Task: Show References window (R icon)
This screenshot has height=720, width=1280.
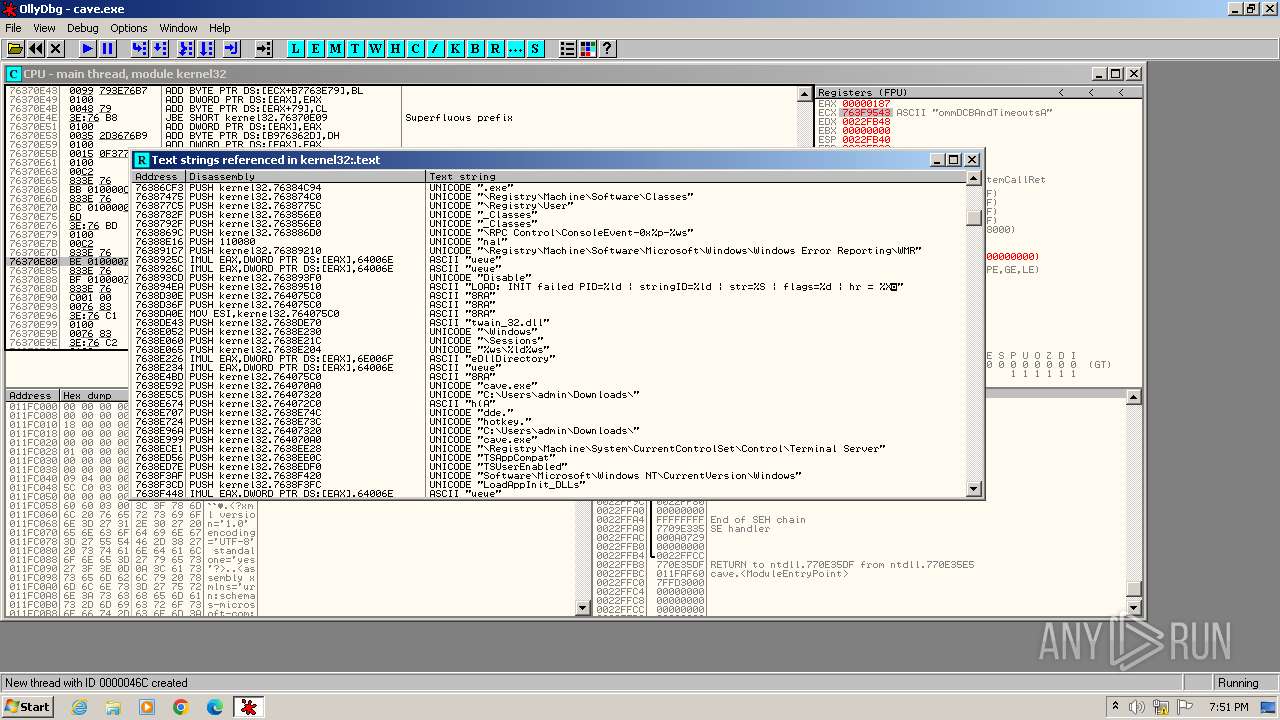Action: coord(496,48)
